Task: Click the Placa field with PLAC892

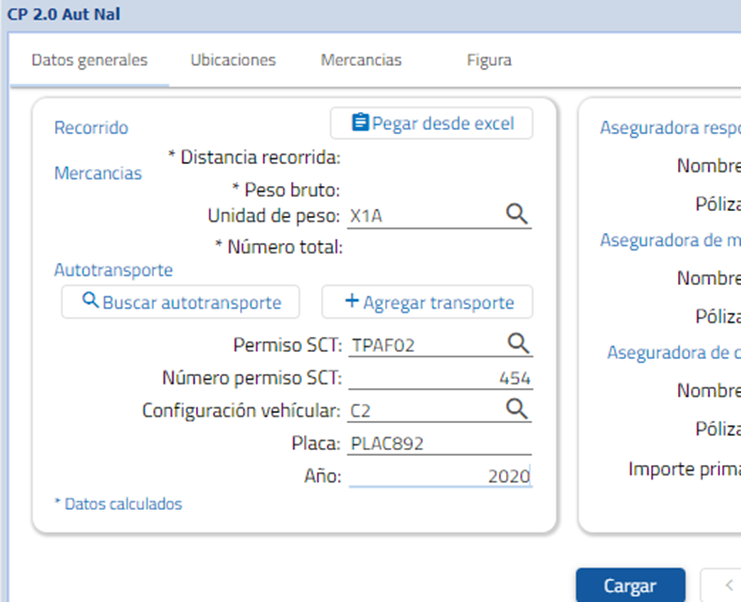Action: tap(440, 443)
